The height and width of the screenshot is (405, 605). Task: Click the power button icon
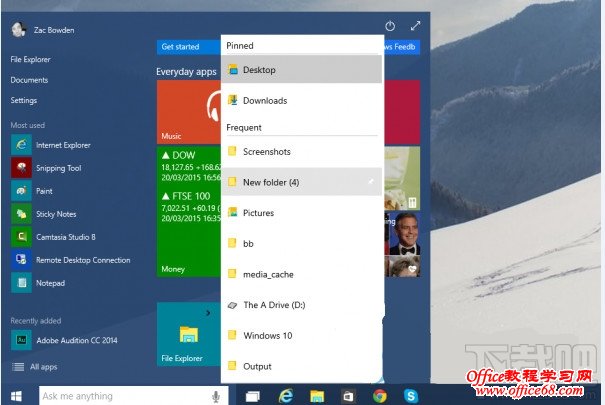[x=390, y=26]
